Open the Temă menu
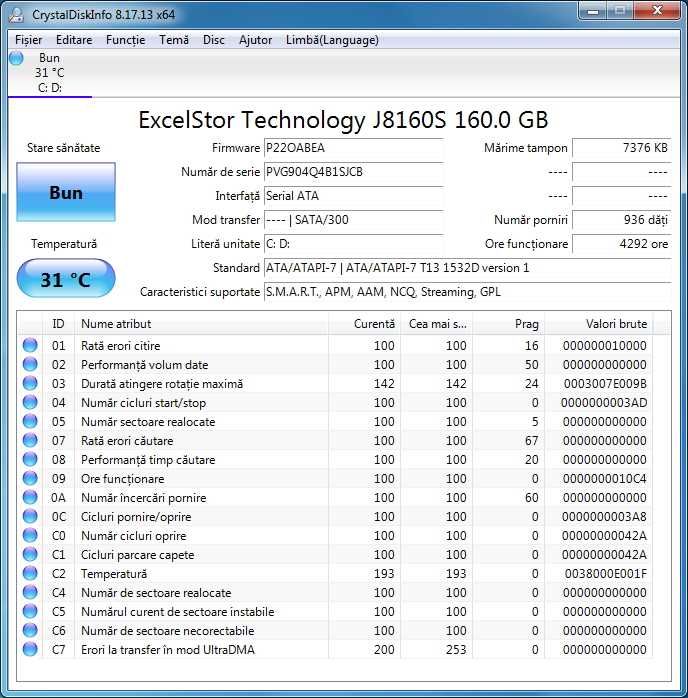This screenshot has width=688, height=698. coord(174,40)
